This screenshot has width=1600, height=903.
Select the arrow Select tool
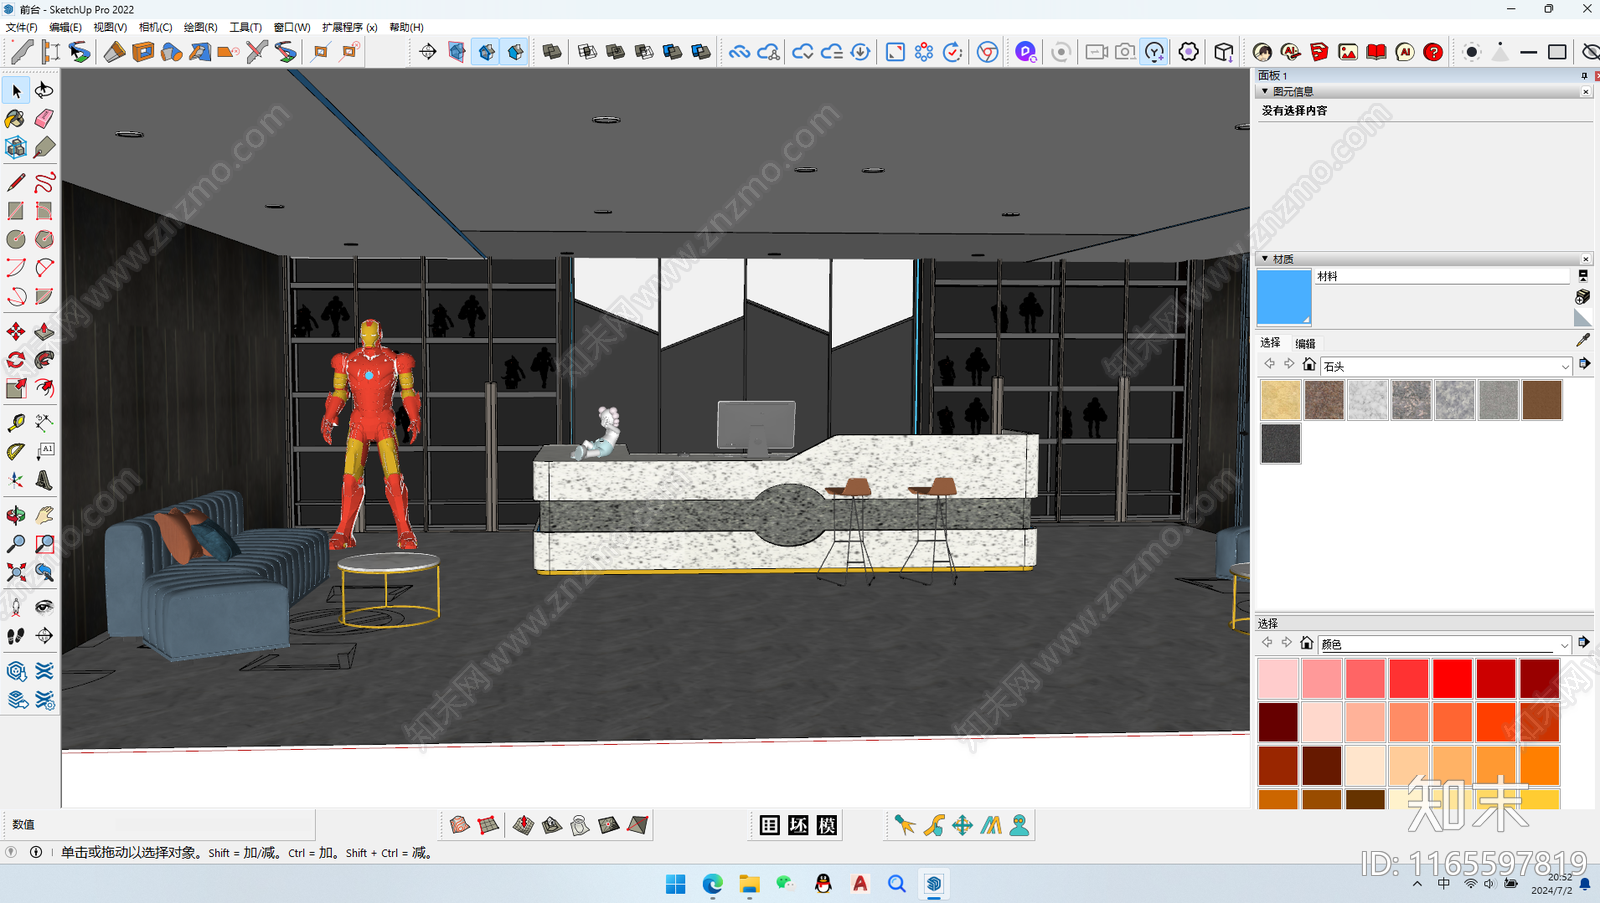click(x=16, y=91)
